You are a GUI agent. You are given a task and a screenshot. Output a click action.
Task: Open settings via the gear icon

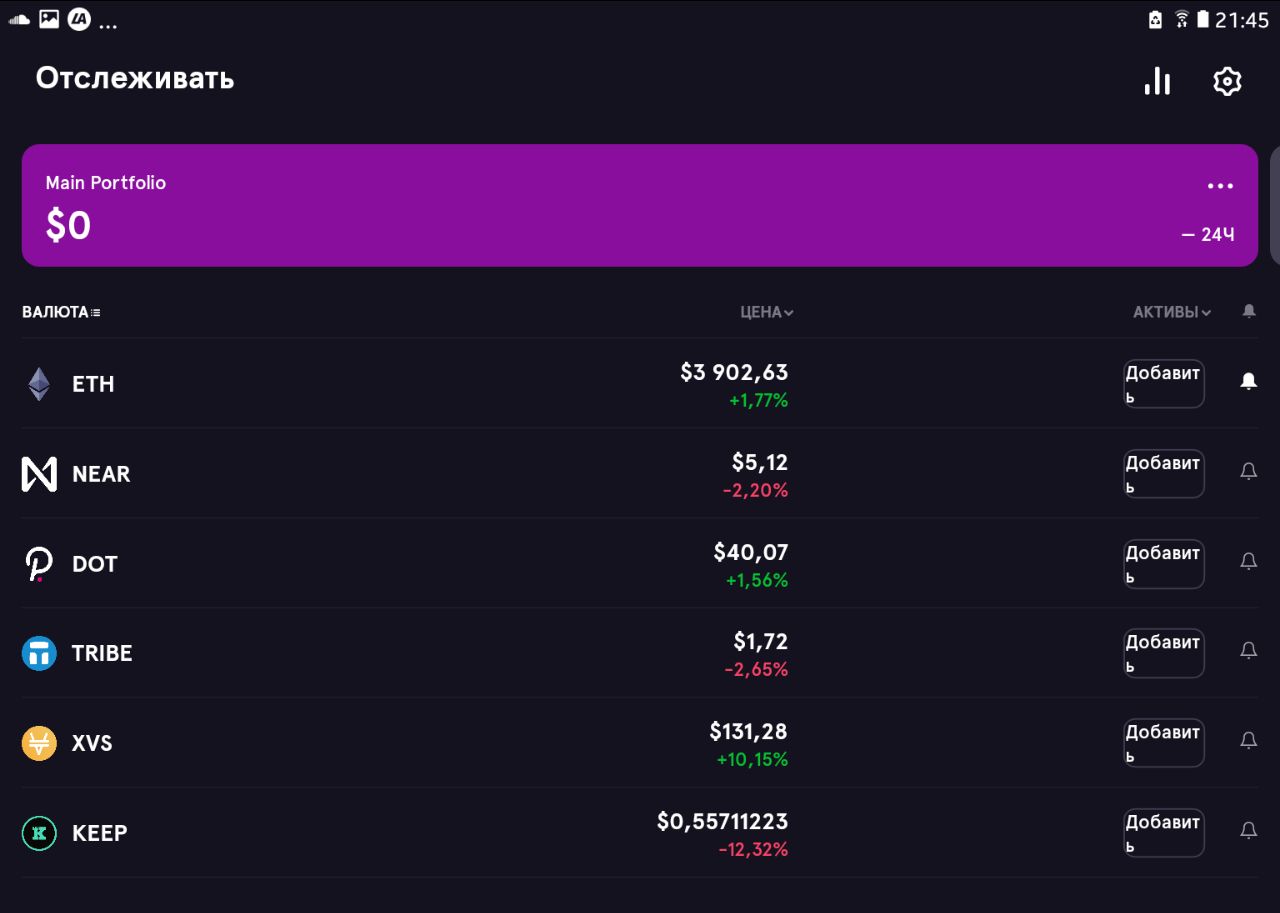1227,81
